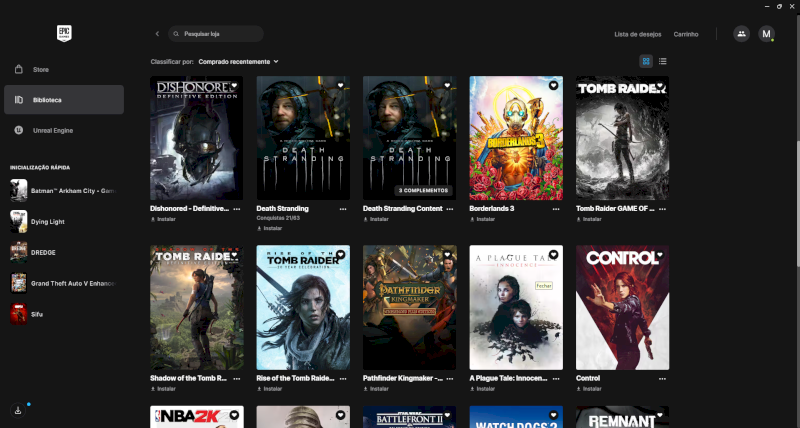
Task: Select the grid view layout icon
Action: 646,61
